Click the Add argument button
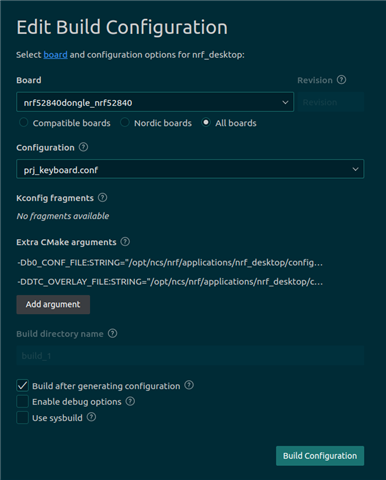Viewport: 386px width, 480px height. (53, 304)
